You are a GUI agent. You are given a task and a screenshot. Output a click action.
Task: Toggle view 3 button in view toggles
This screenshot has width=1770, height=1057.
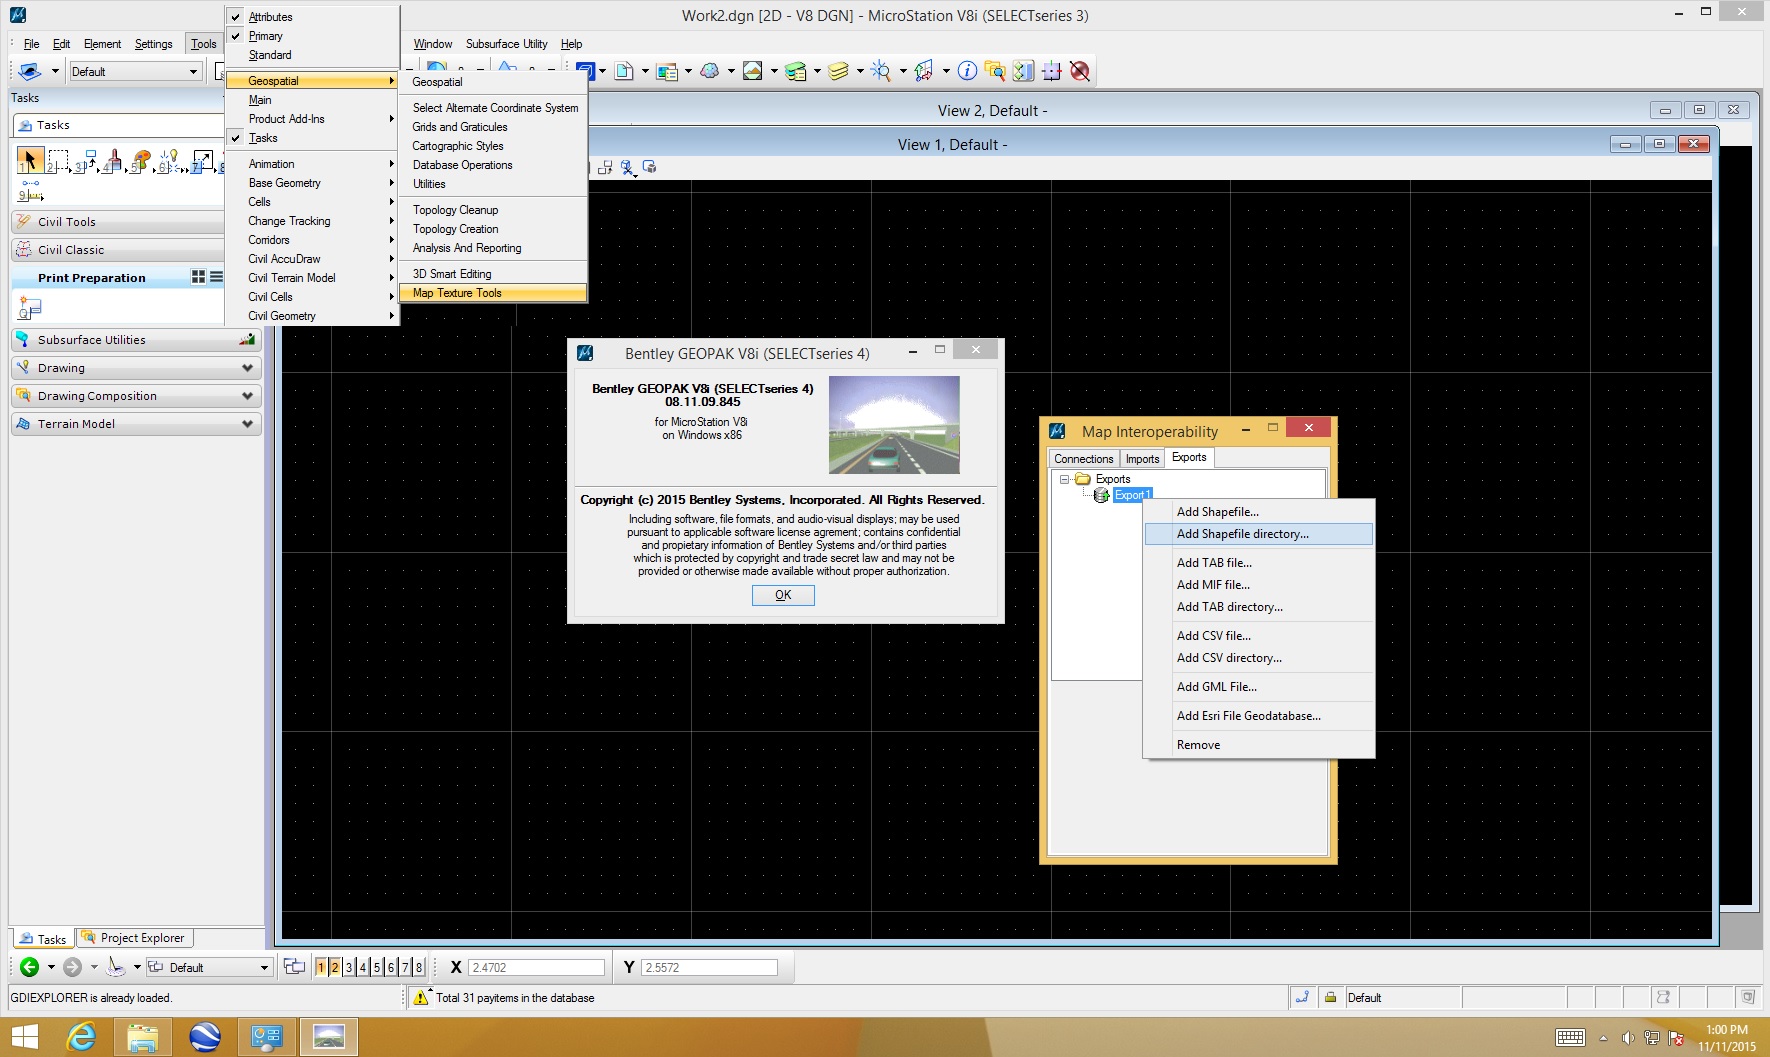click(x=349, y=967)
